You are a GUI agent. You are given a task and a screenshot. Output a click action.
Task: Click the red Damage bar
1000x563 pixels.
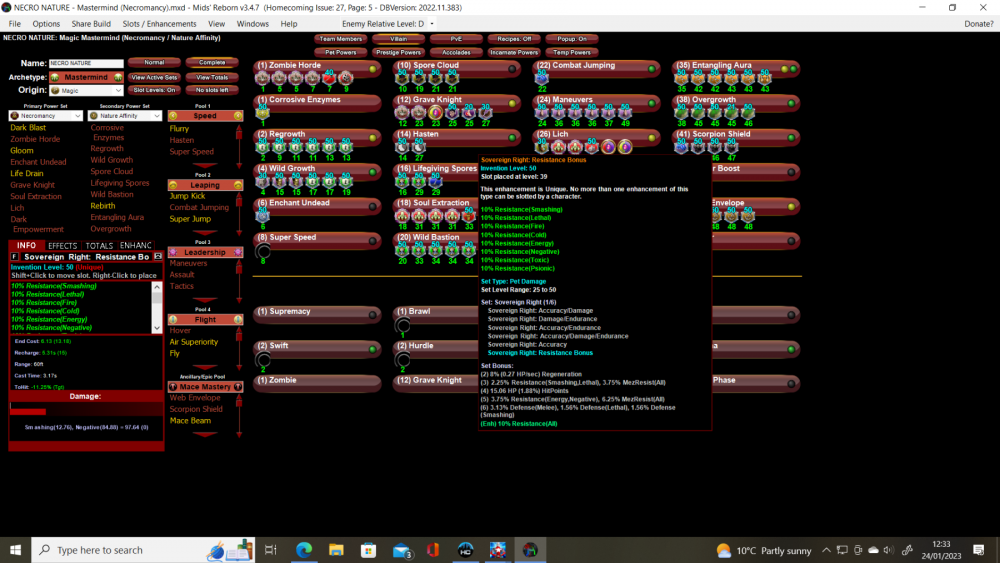[x=28, y=412]
